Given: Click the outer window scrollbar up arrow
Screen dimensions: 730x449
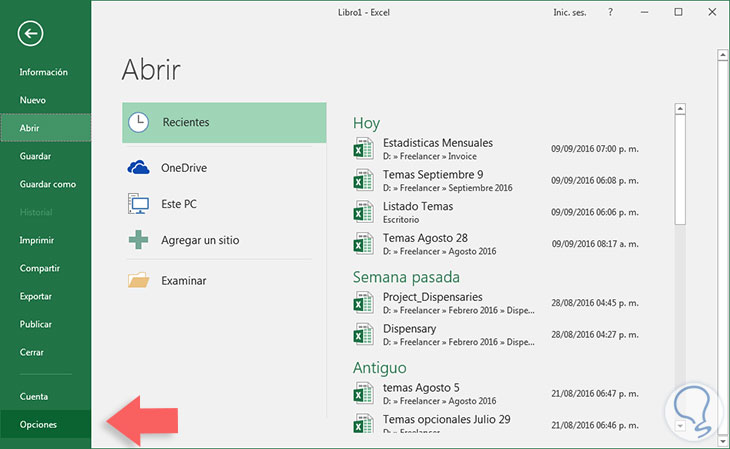Looking at the screenshot, I should tap(723, 55).
